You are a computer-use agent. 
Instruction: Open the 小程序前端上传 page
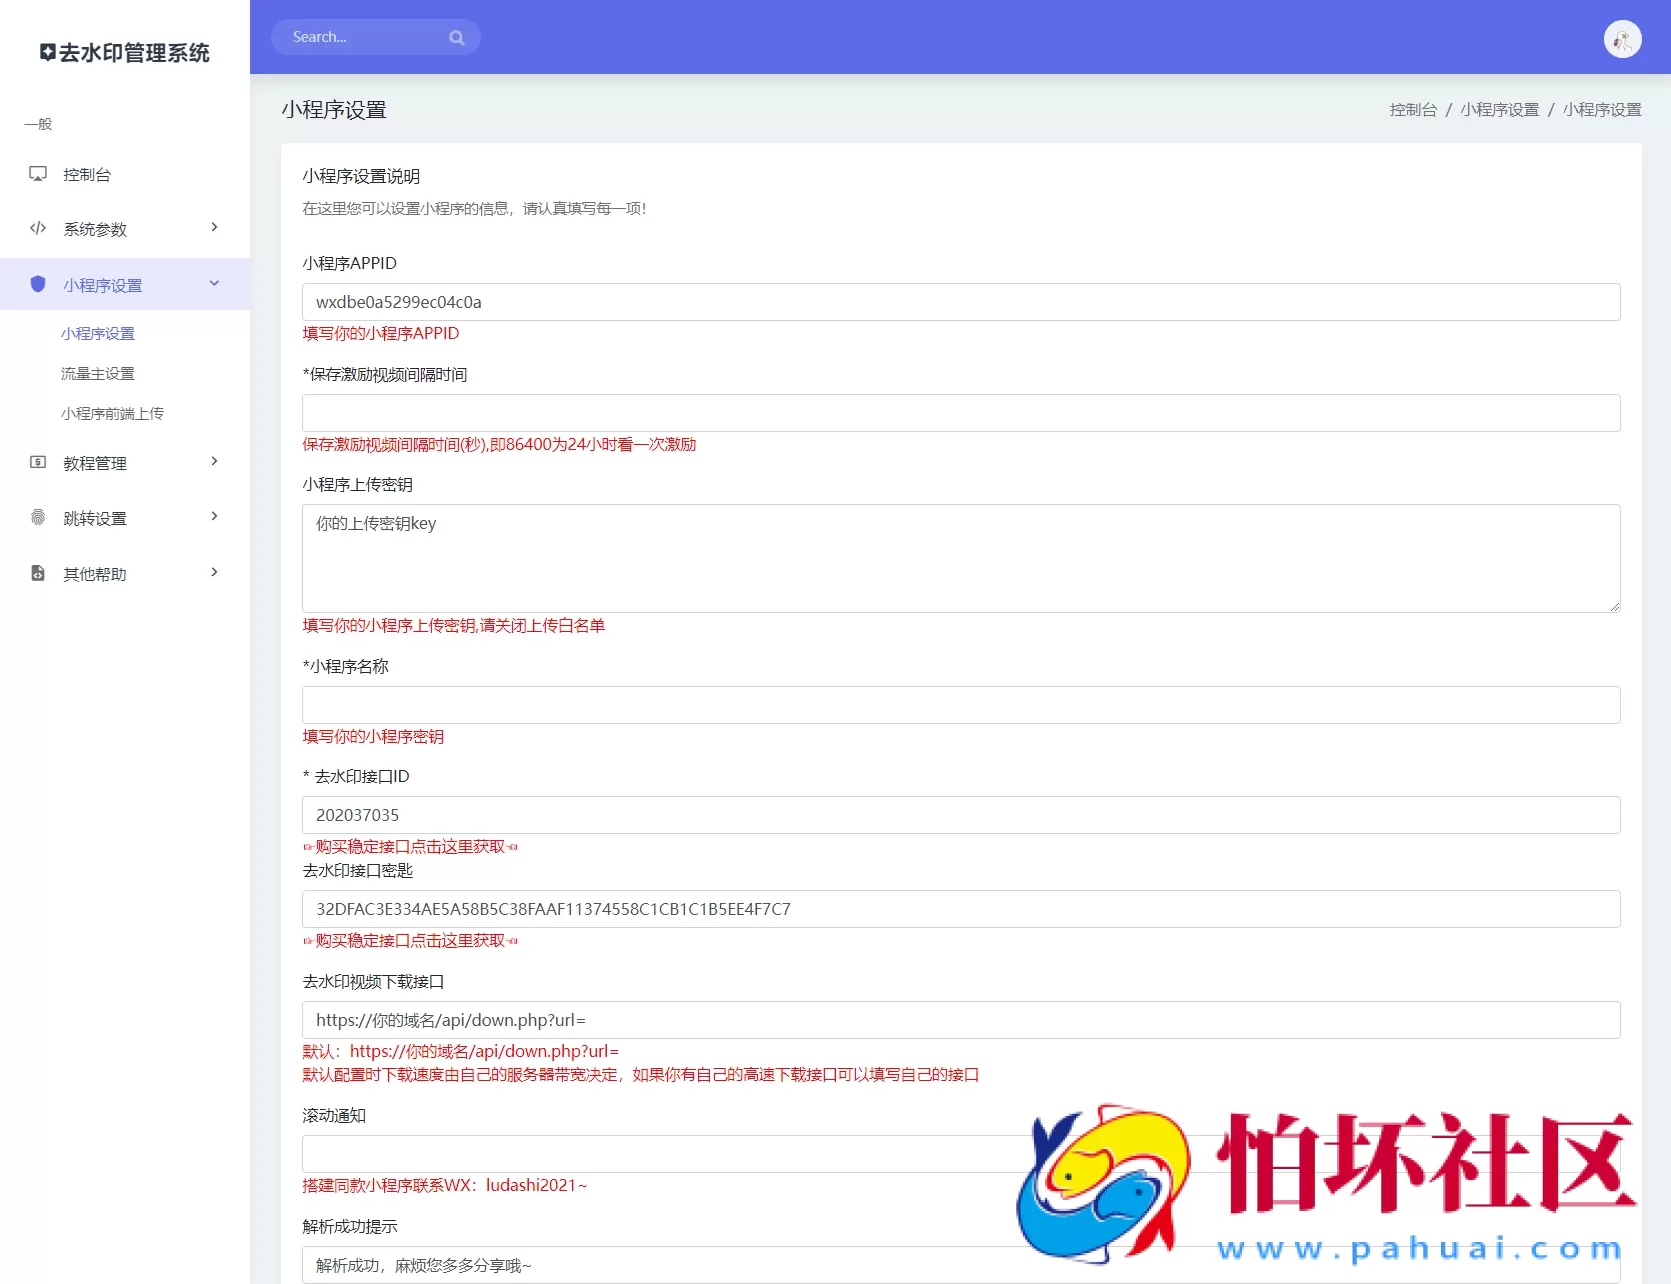coord(112,412)
